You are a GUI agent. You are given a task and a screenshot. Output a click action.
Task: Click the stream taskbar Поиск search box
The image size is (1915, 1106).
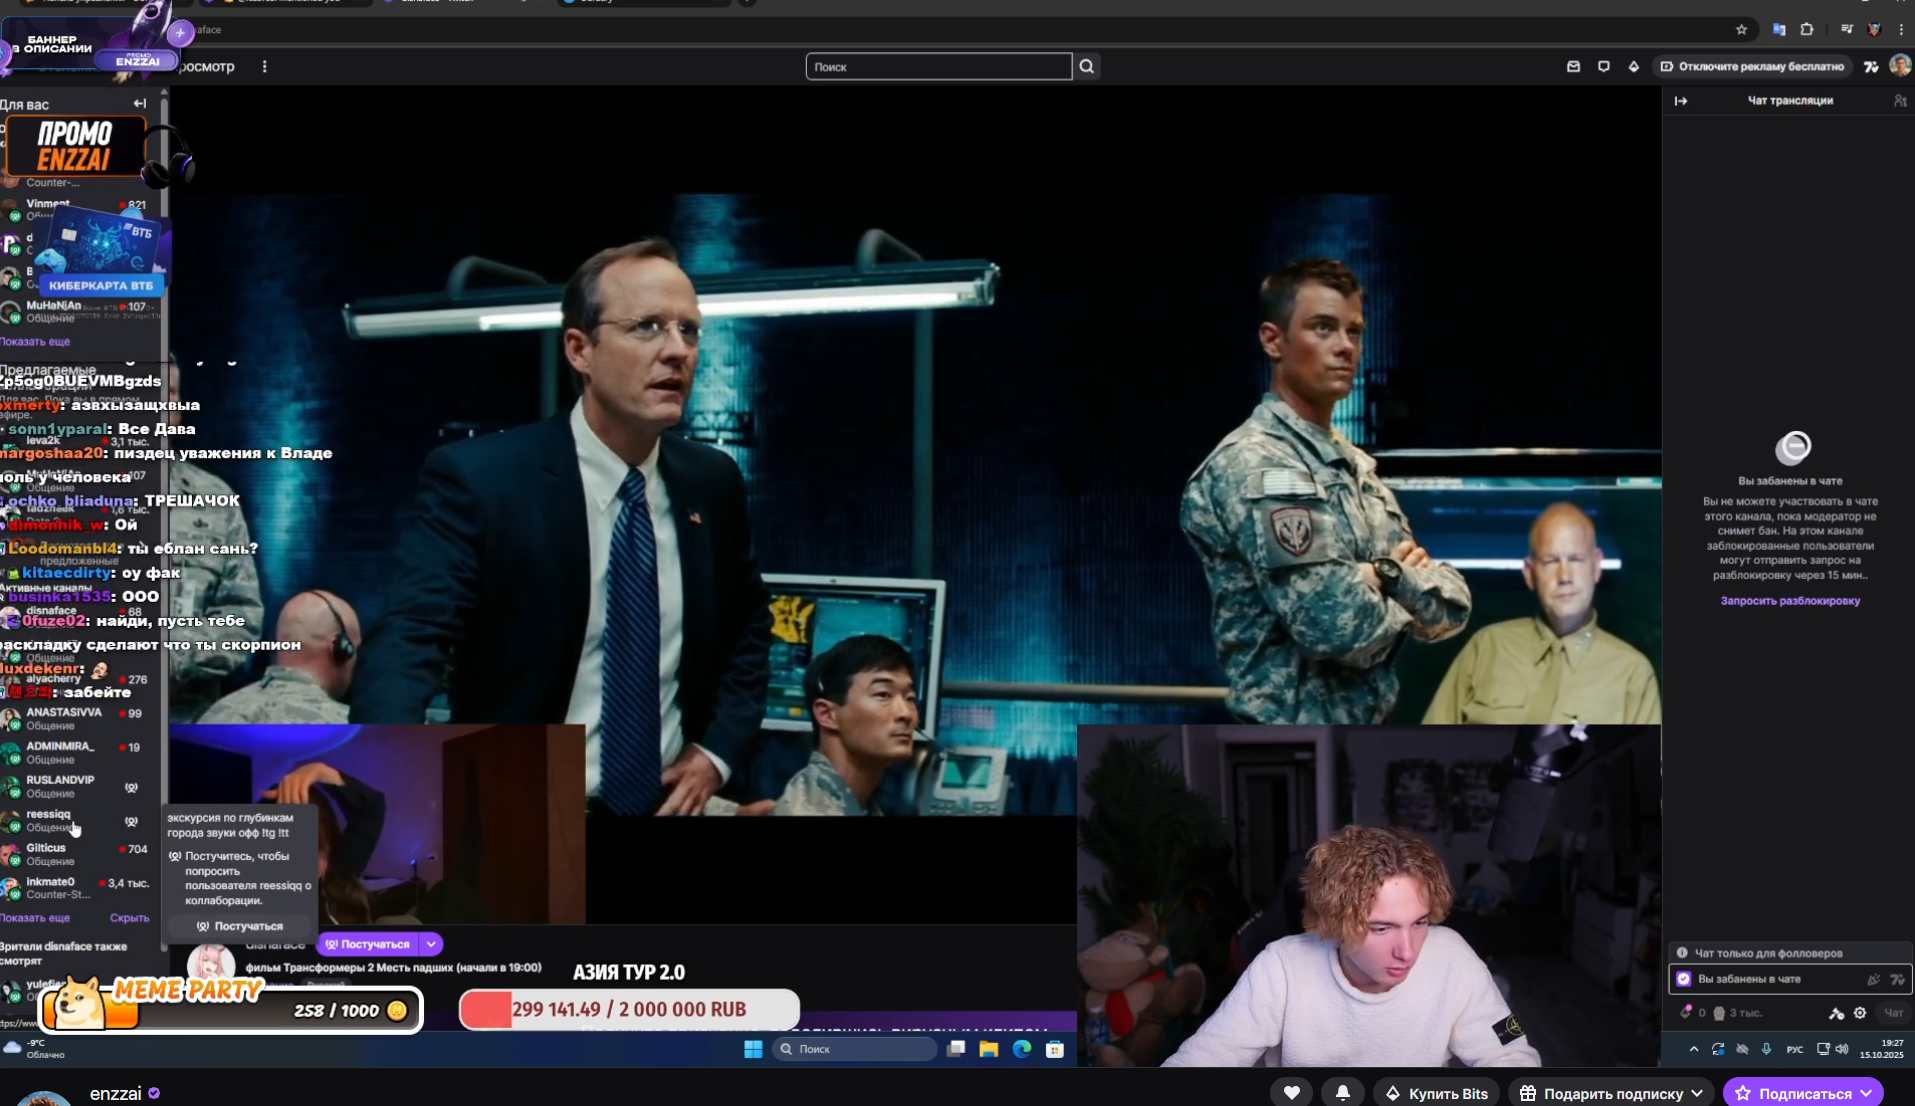(855, 1049)
